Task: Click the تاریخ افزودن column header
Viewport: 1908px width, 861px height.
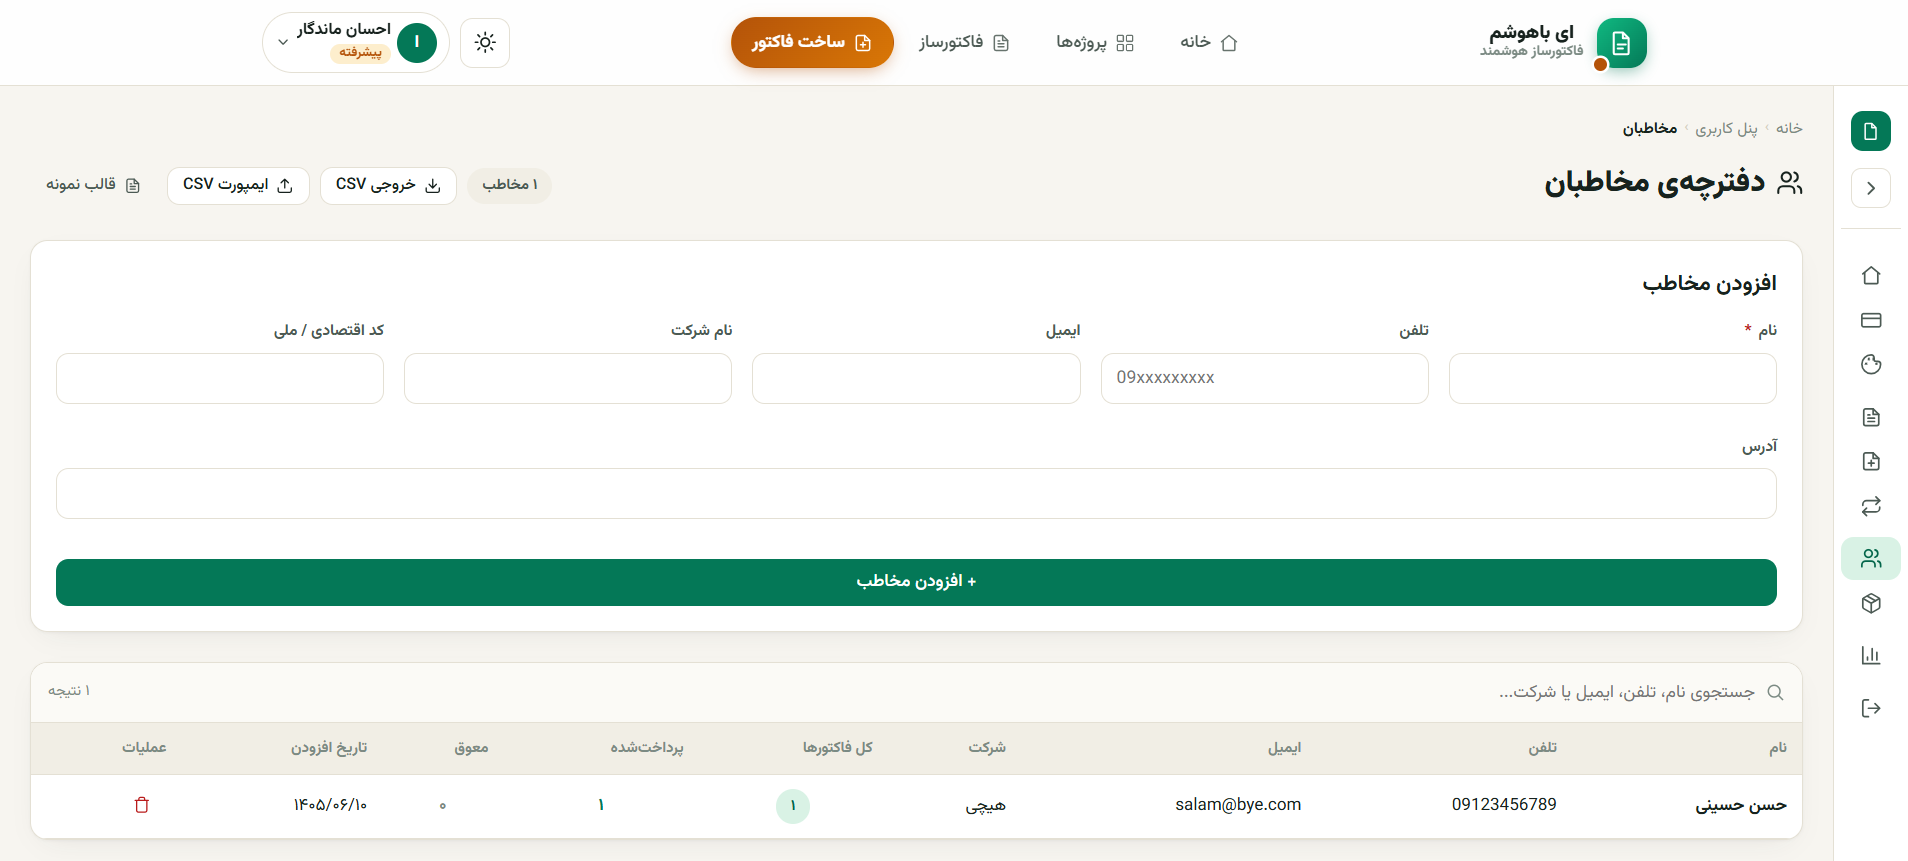Action: [329, 748]
